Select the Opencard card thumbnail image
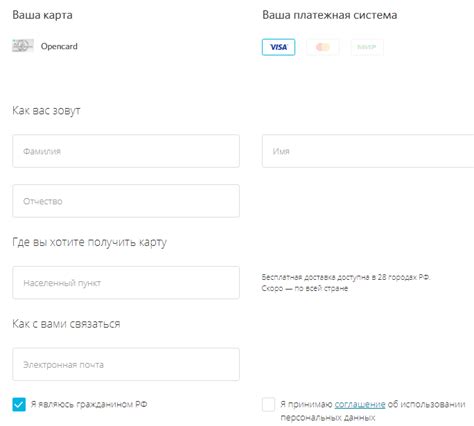474x426 pixels. coord(23,46)
